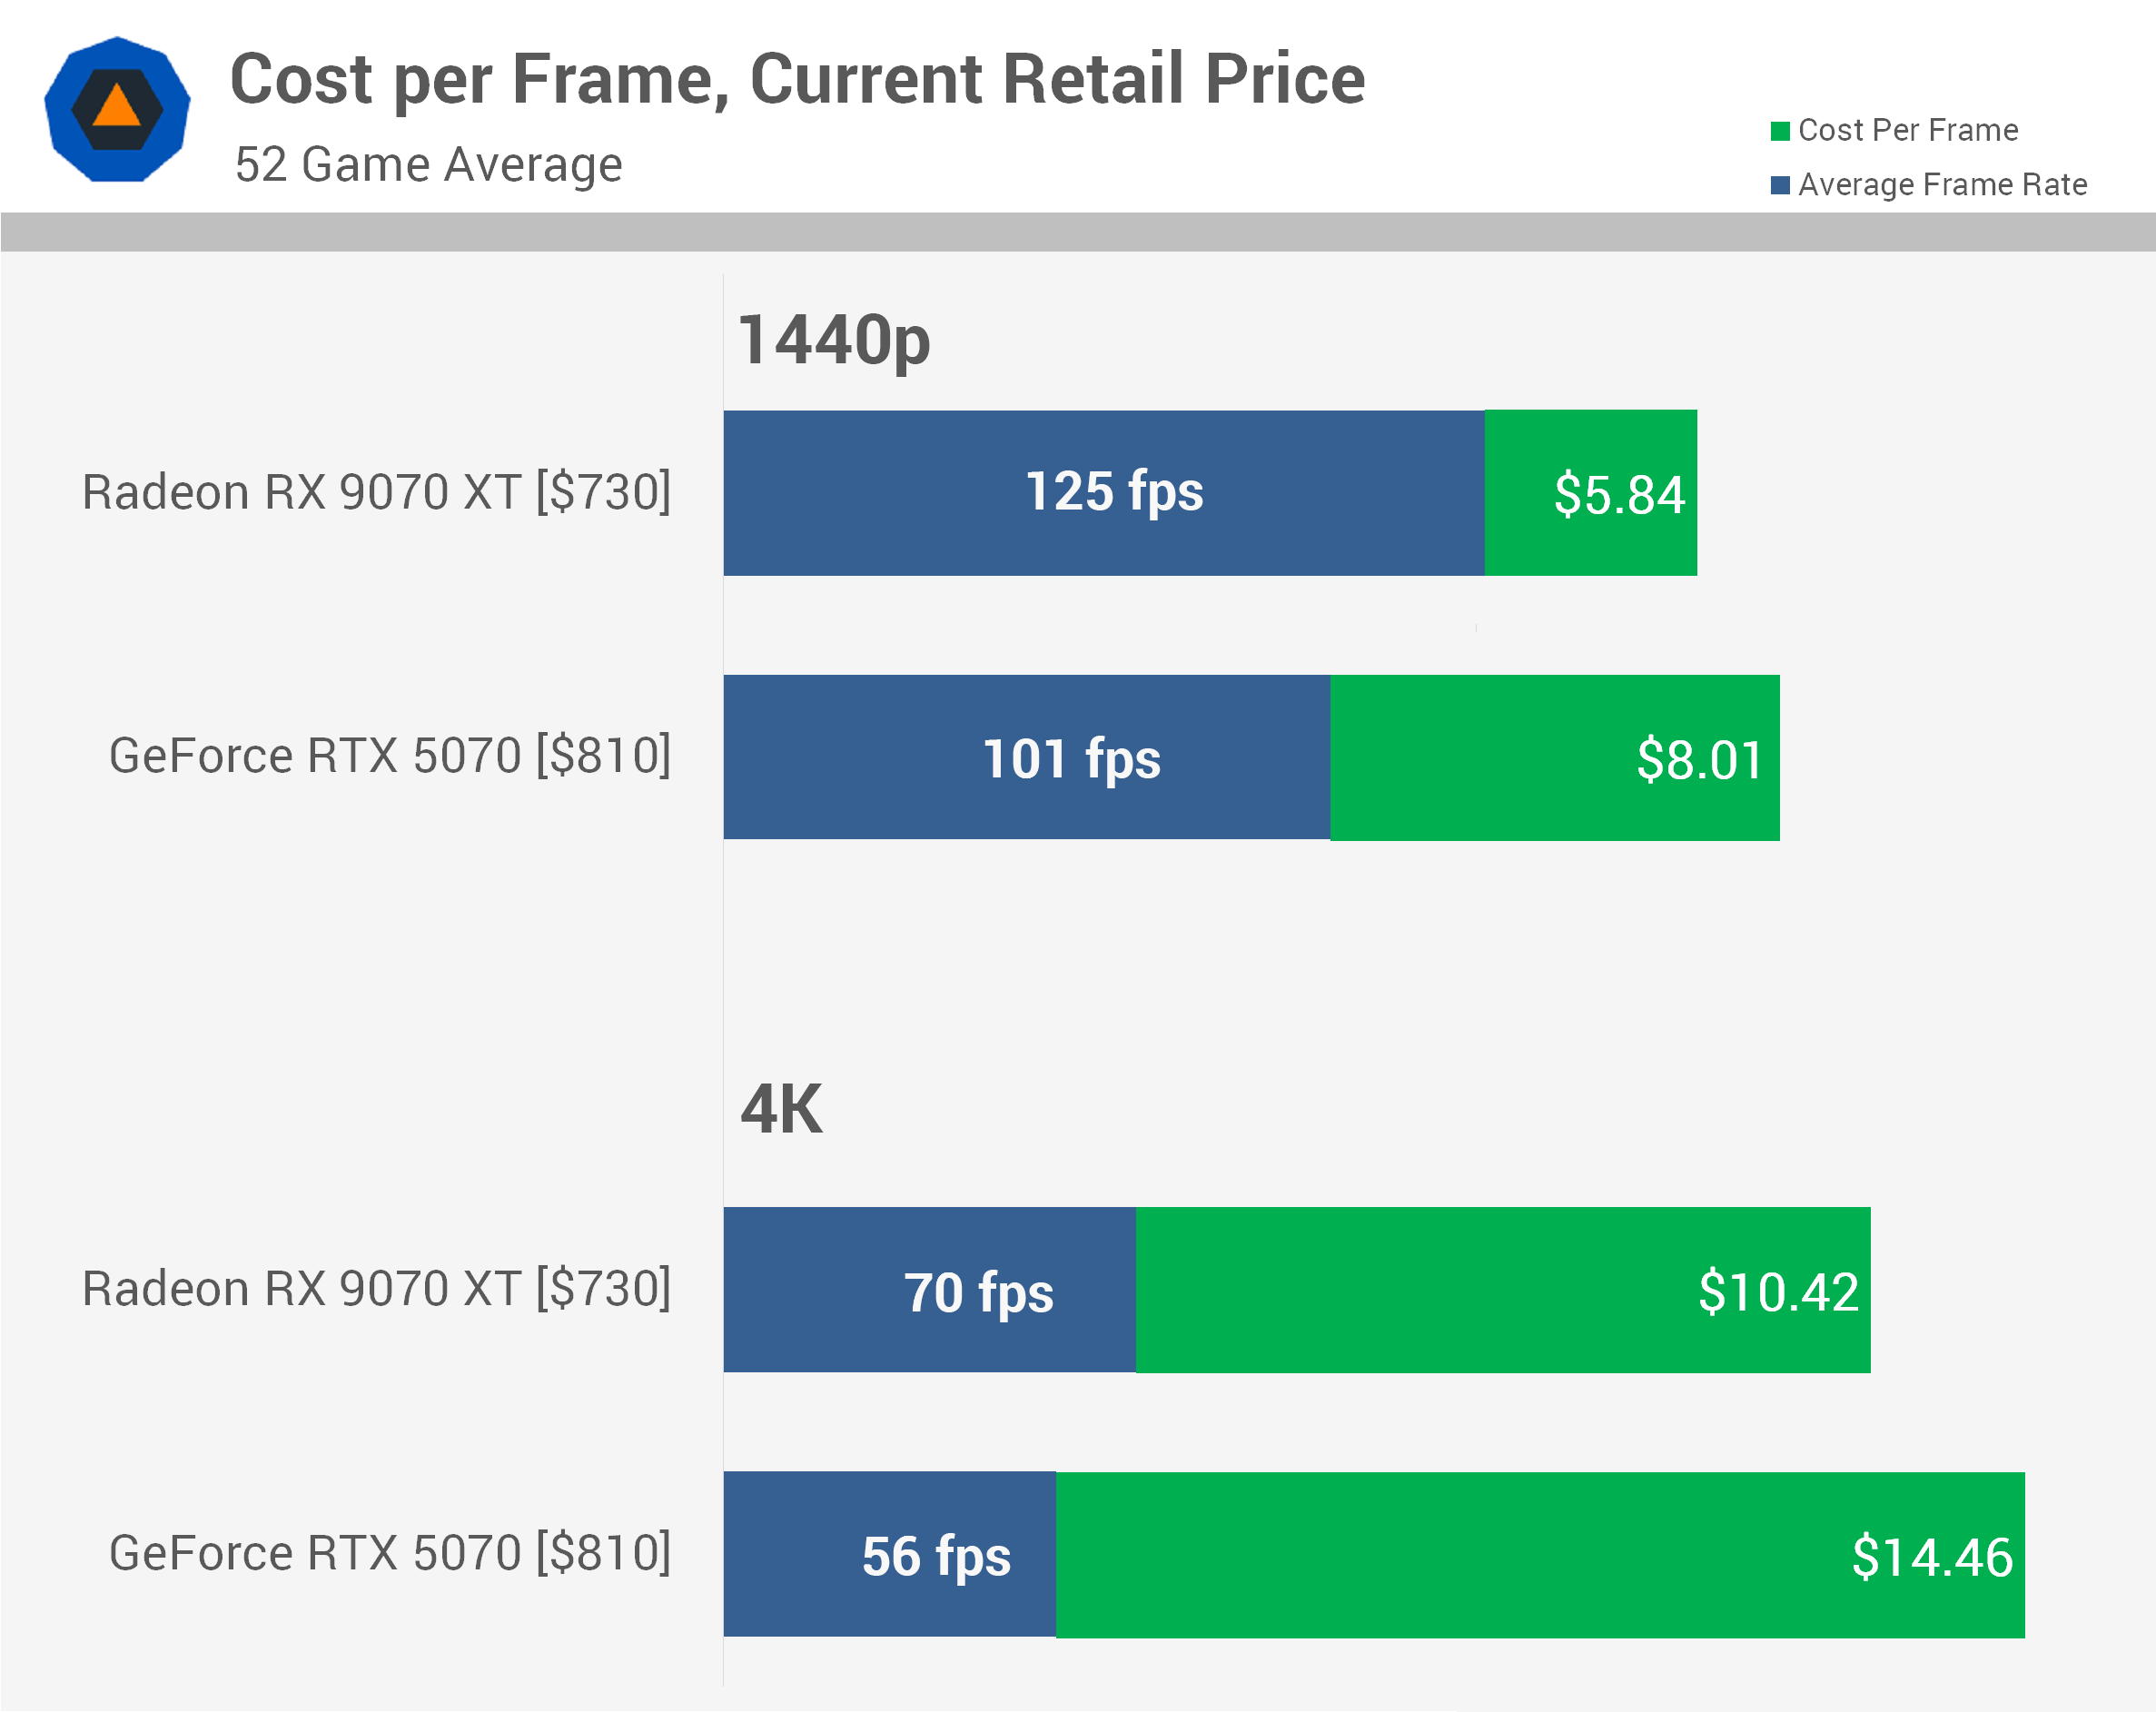Click the green Cost Per Frame legend swatch

pos(1780,131)
